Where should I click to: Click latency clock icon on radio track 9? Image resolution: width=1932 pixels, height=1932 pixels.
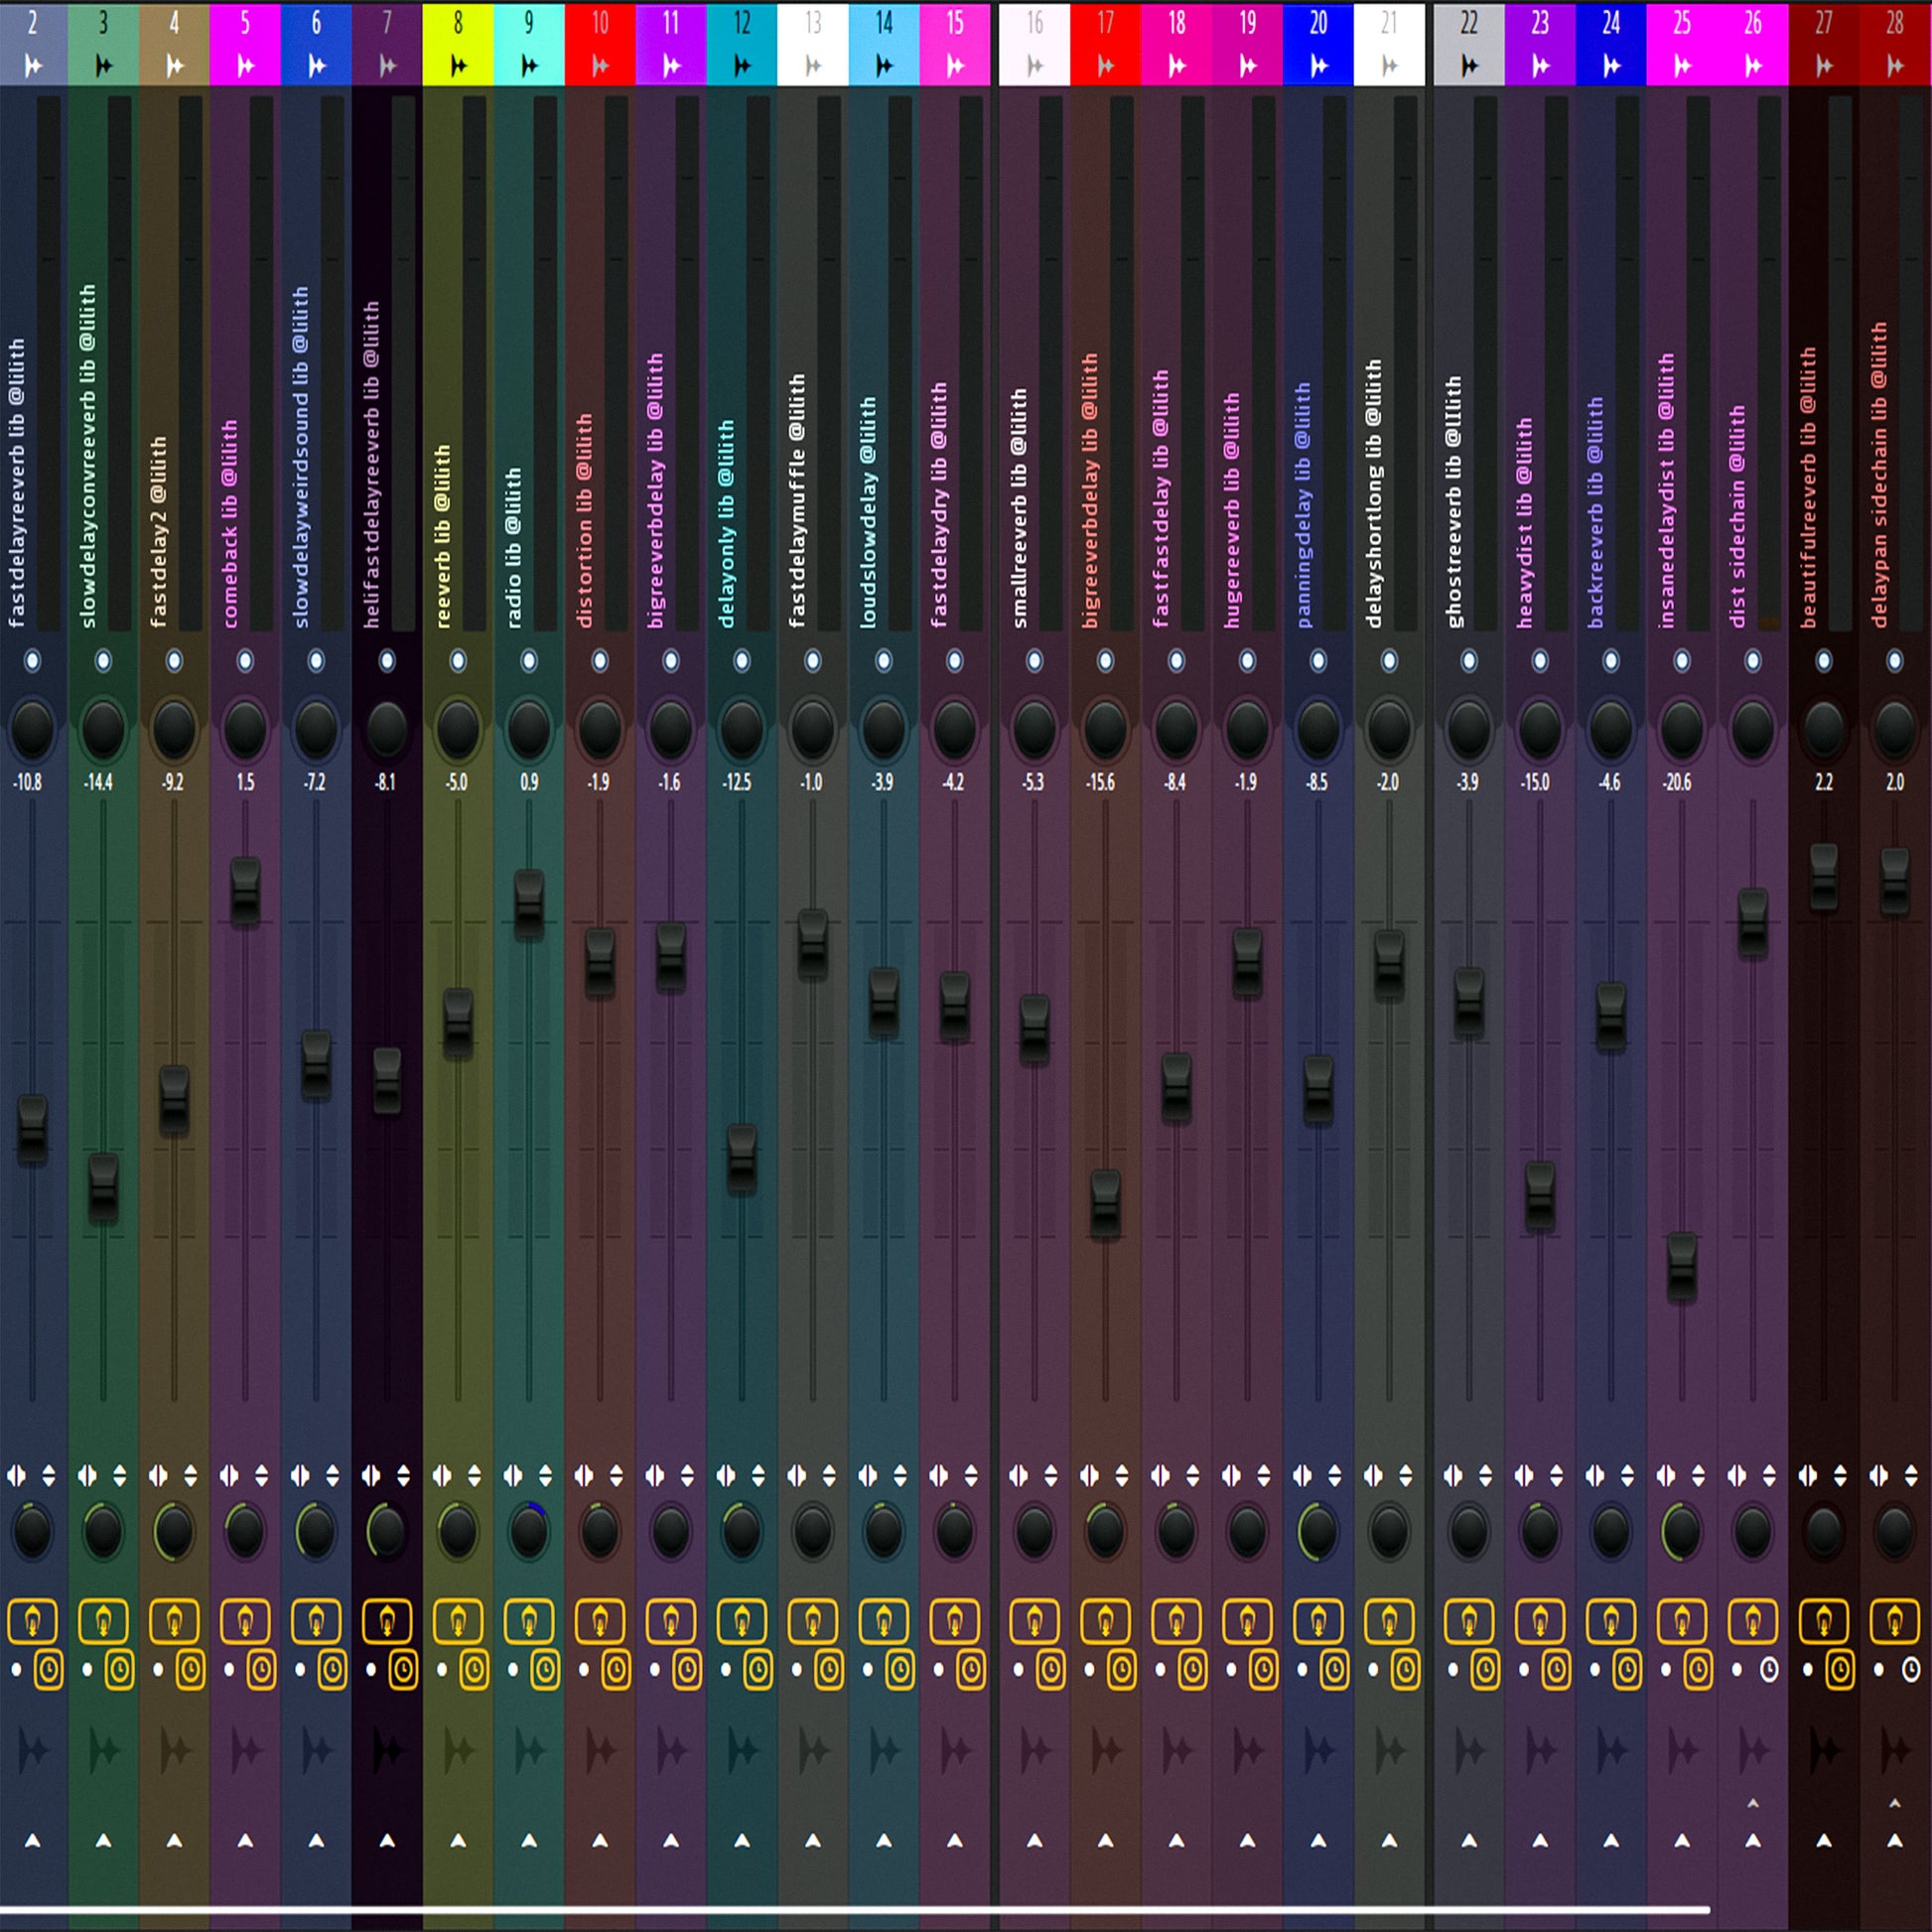[545, 1669]
